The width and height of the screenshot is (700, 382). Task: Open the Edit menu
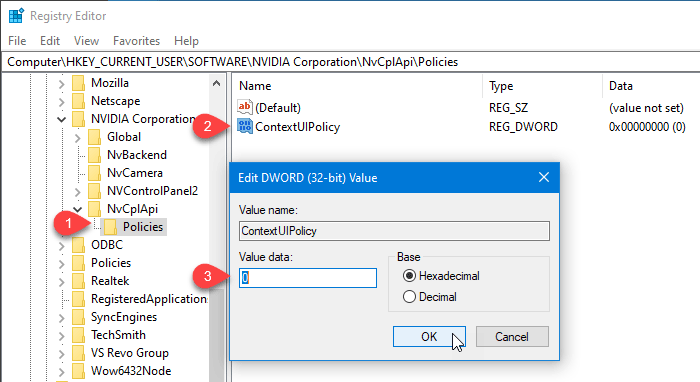coord(50,41)
